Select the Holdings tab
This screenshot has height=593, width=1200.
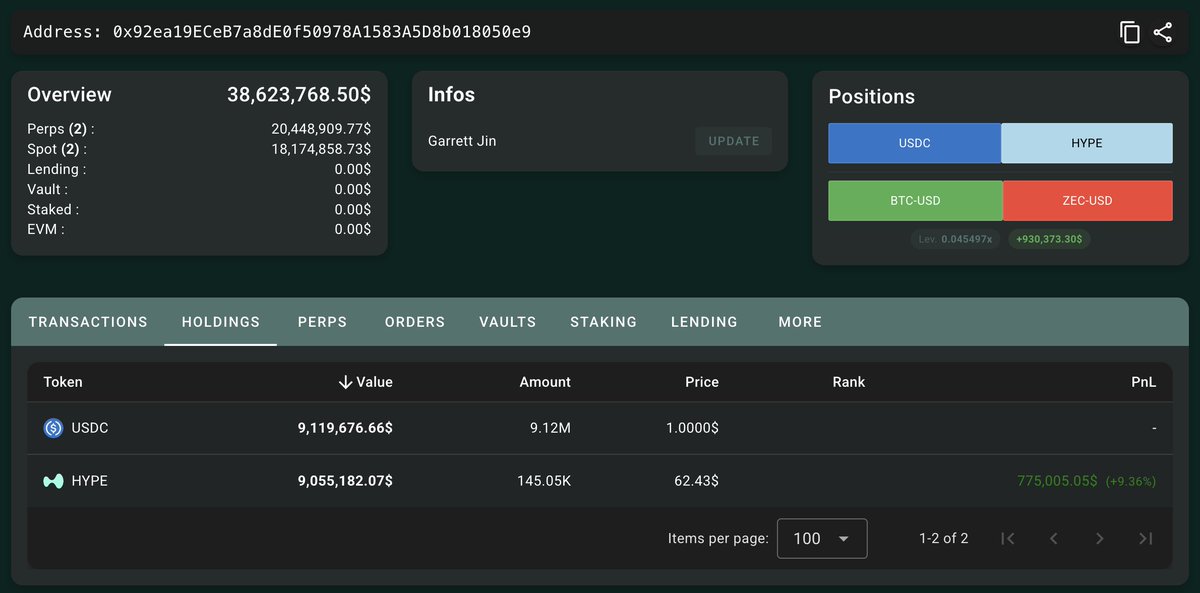221,322
